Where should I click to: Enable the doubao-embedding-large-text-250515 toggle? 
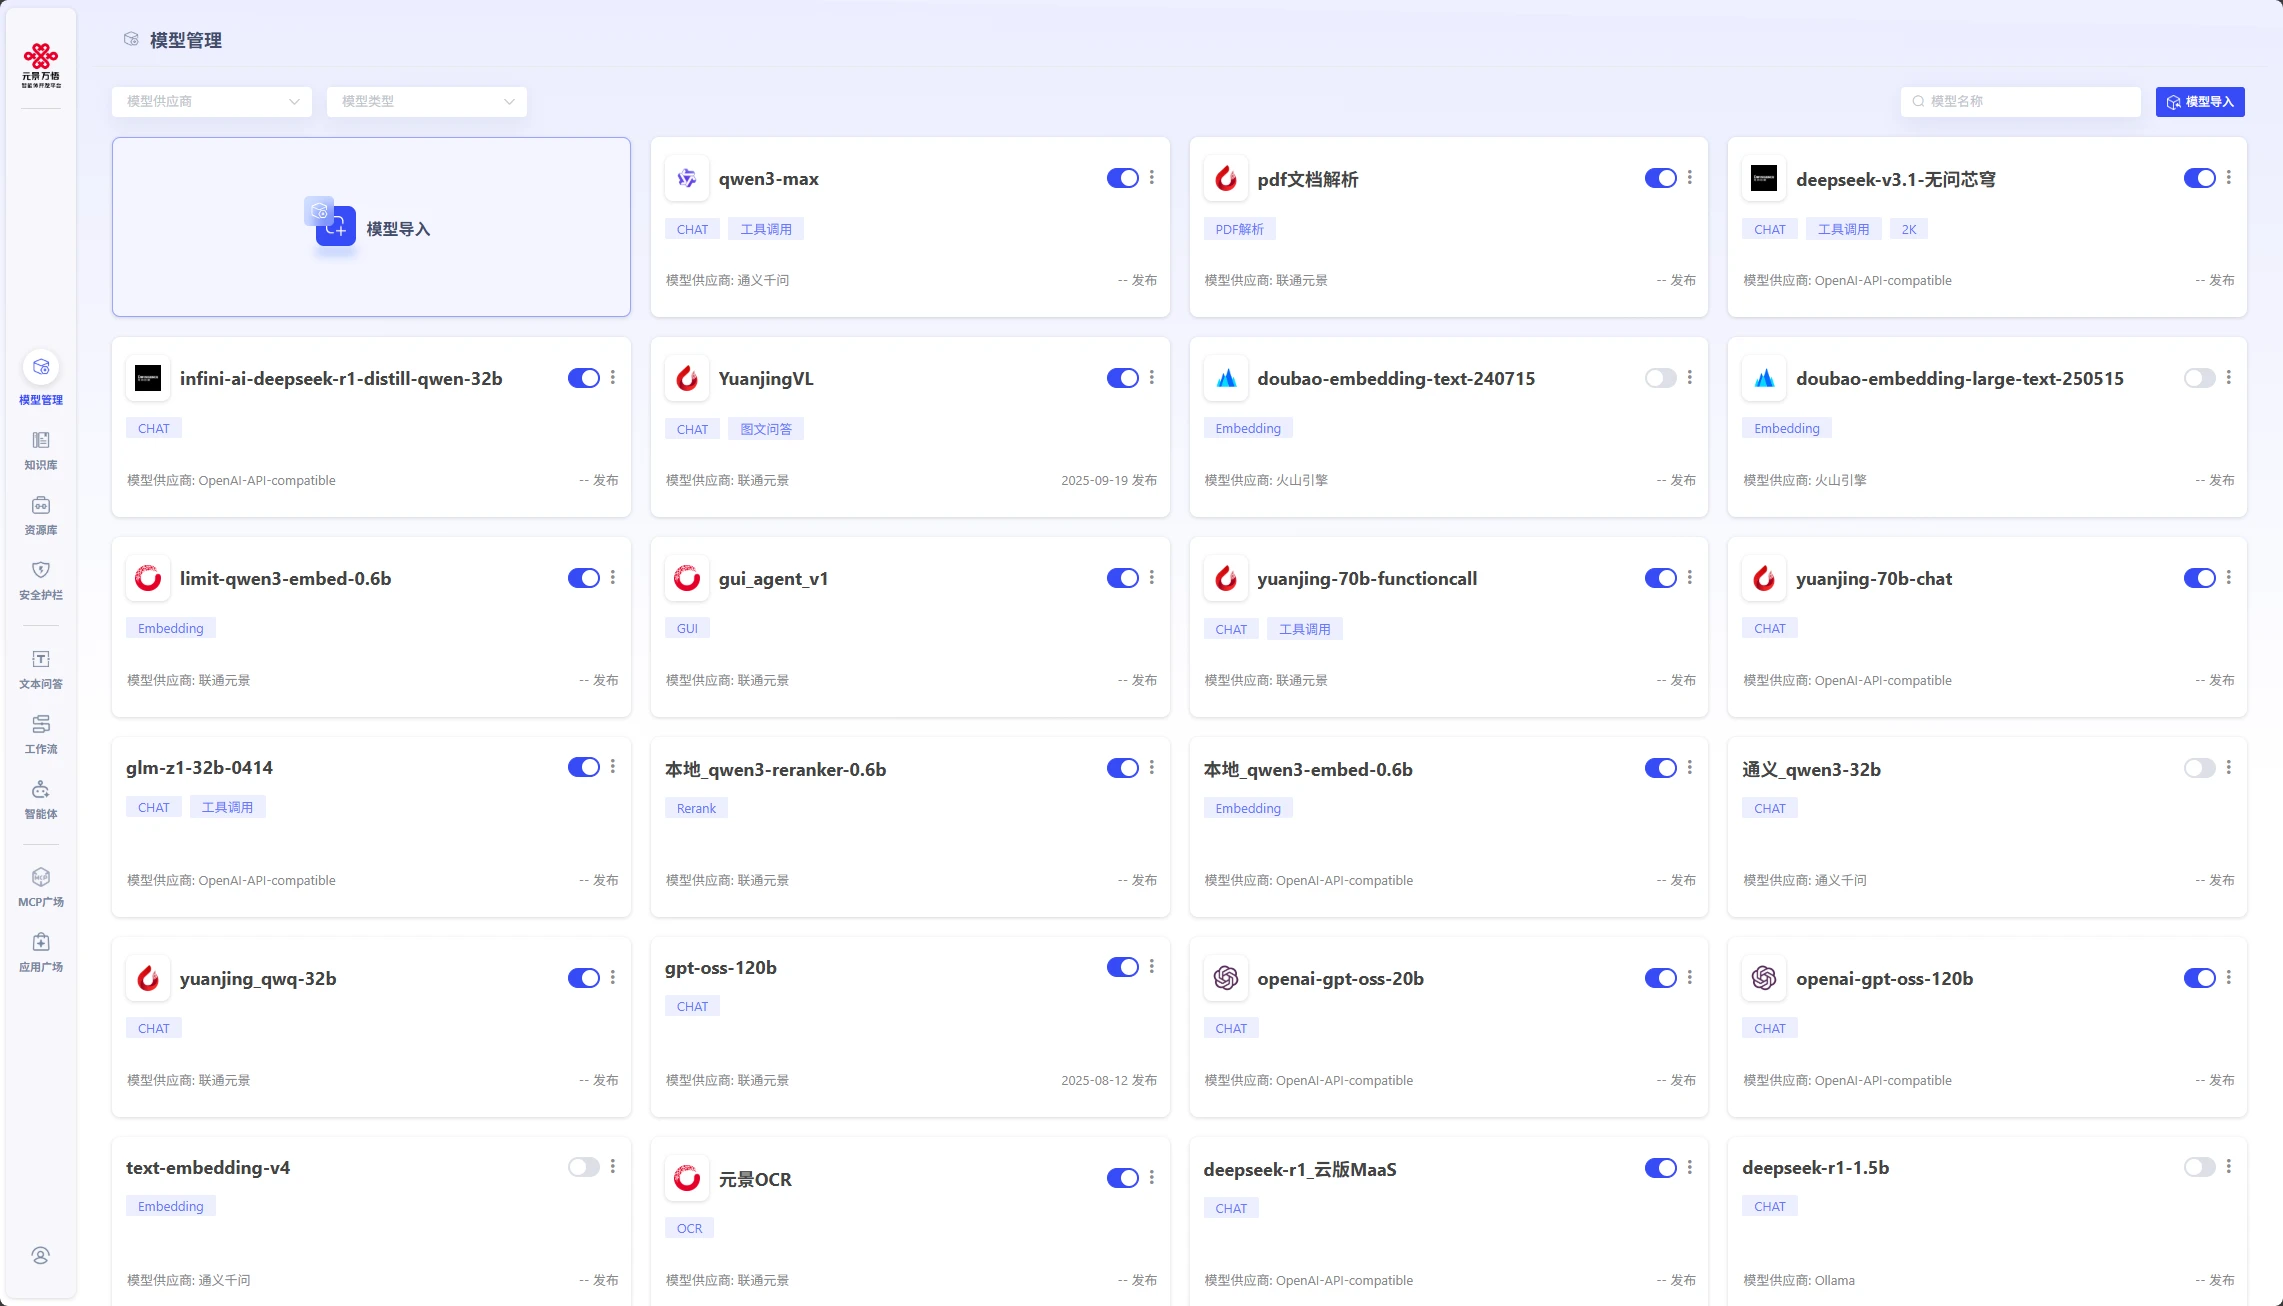point(2200,378)
